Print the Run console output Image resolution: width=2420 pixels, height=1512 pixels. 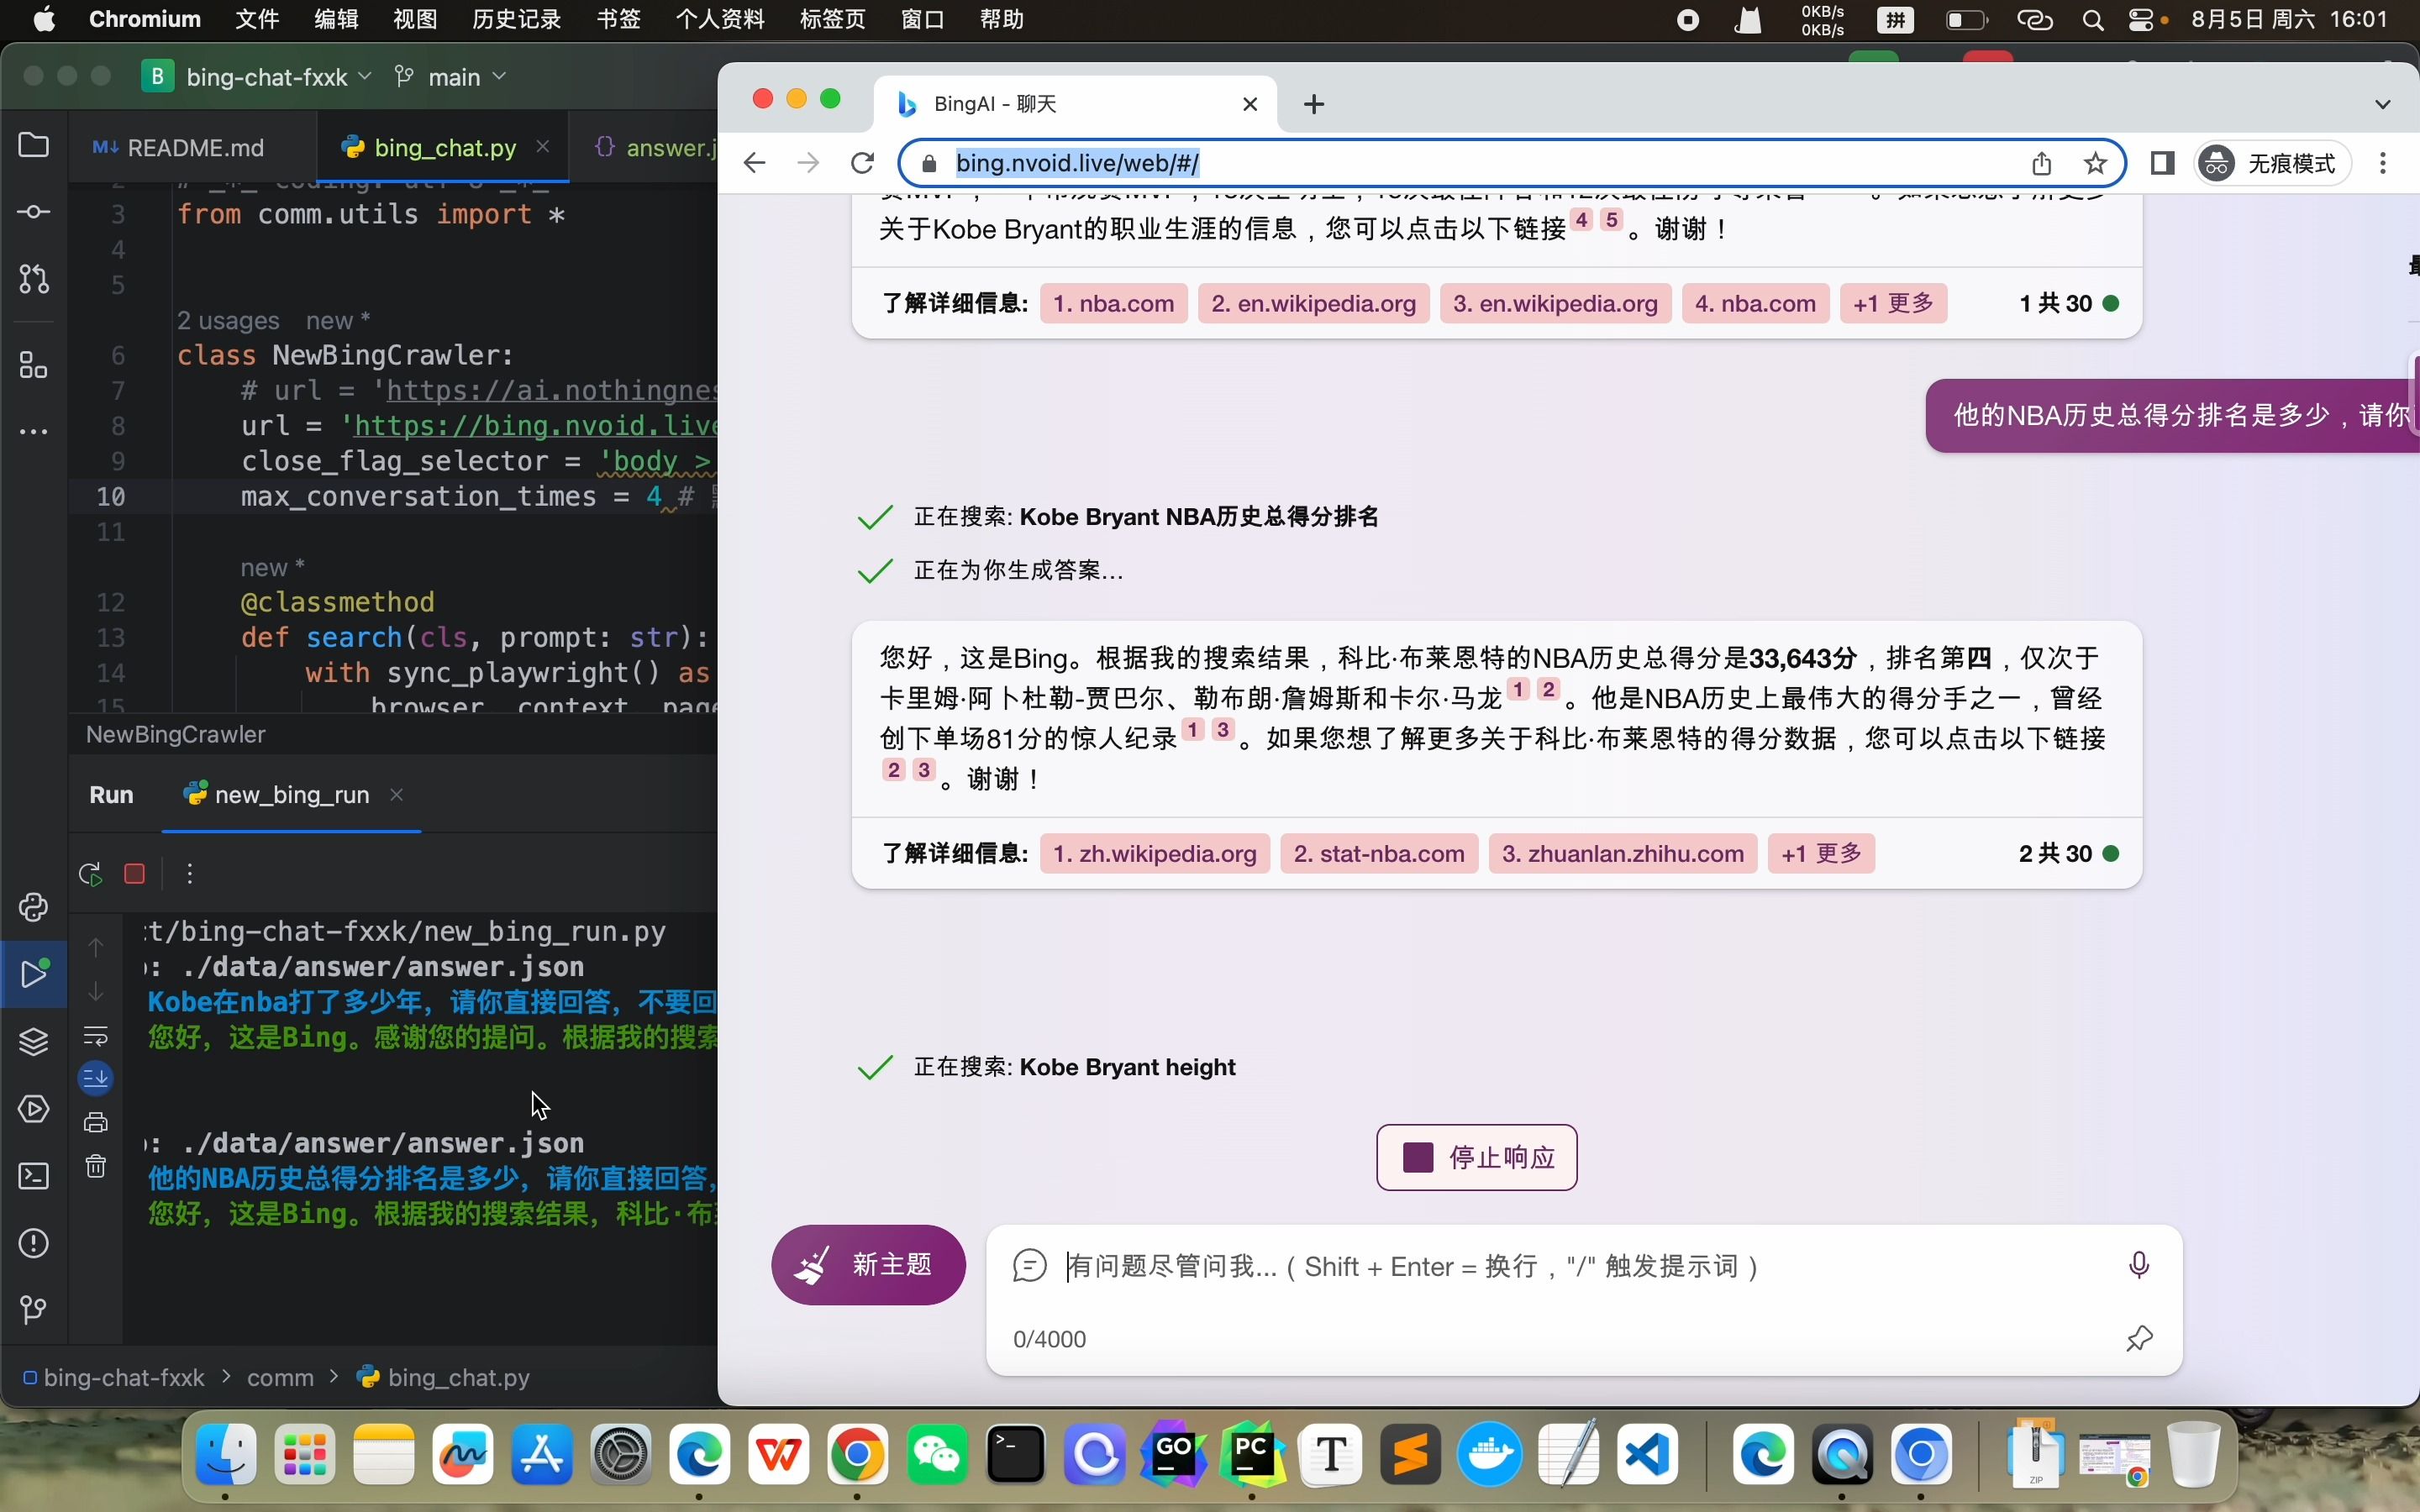(x=96, y=1122)
